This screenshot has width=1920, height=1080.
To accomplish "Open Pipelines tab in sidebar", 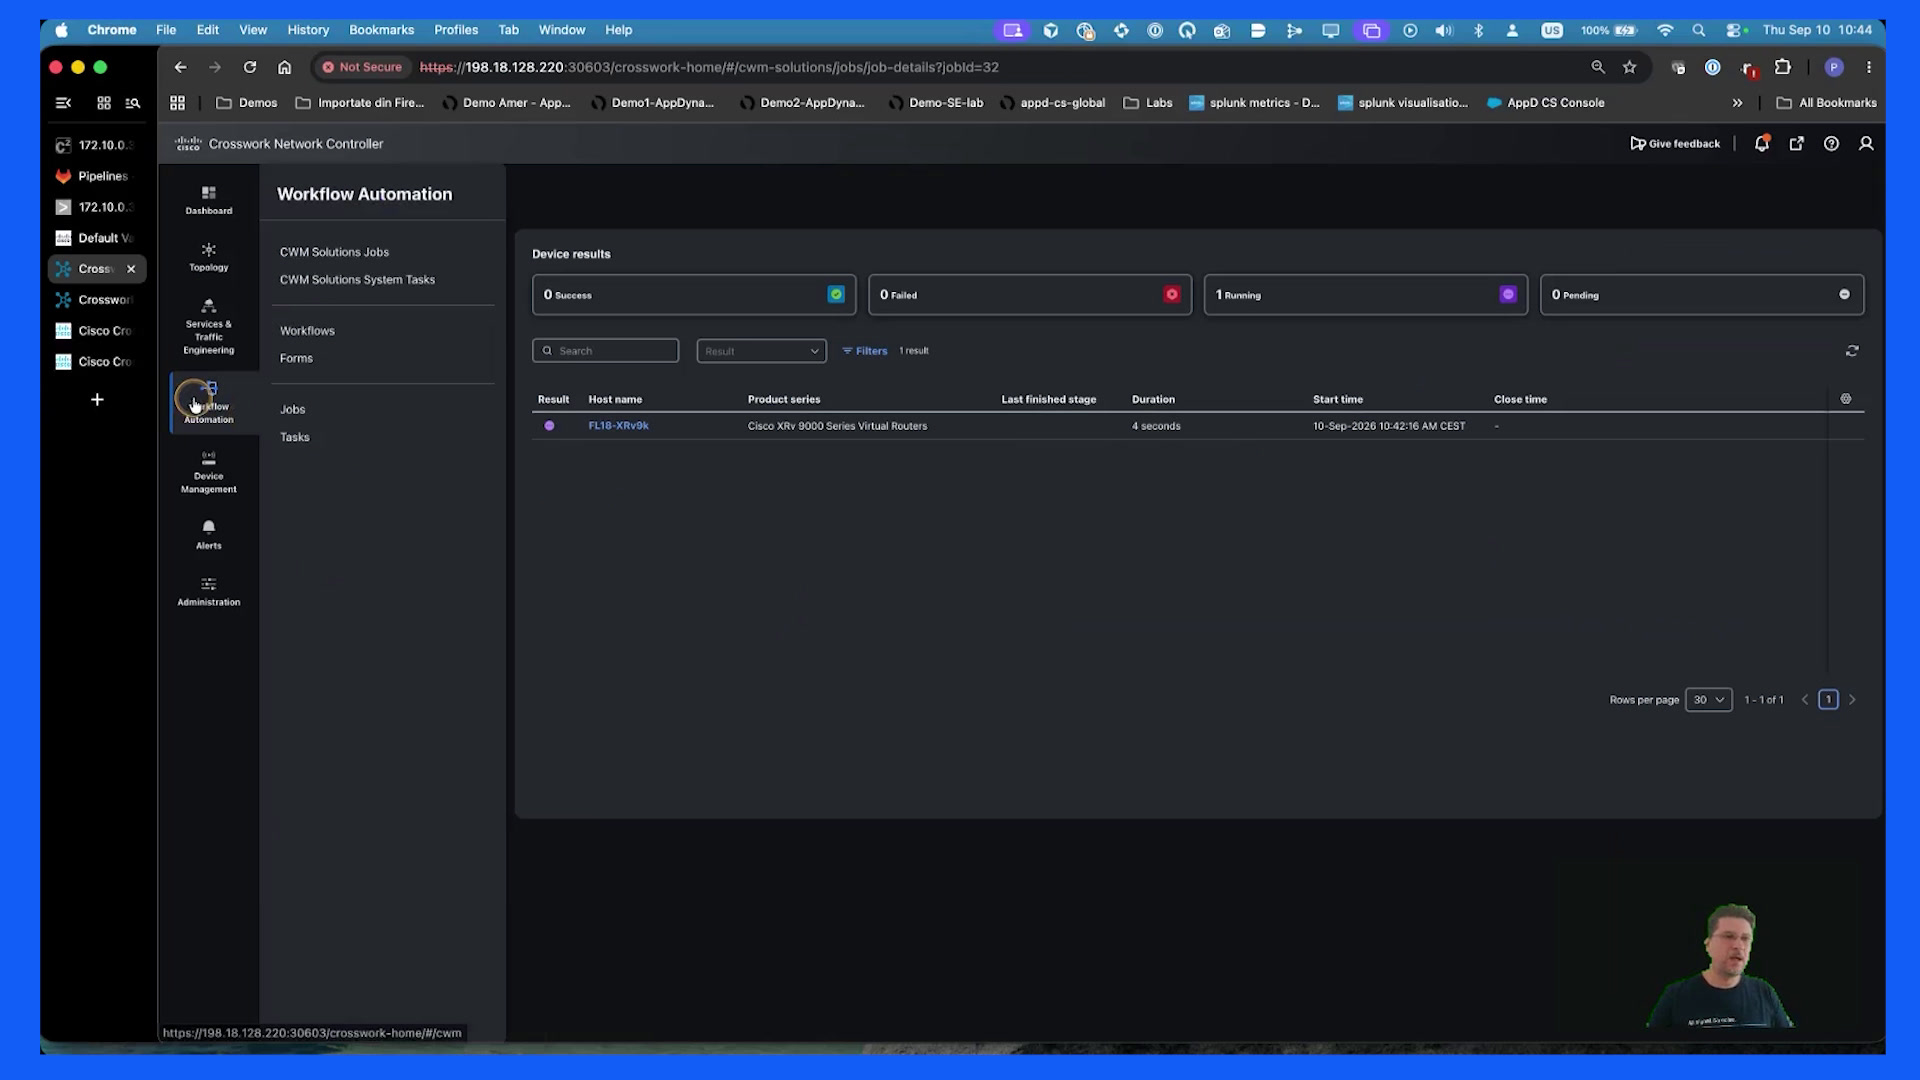I will point(96,176).
